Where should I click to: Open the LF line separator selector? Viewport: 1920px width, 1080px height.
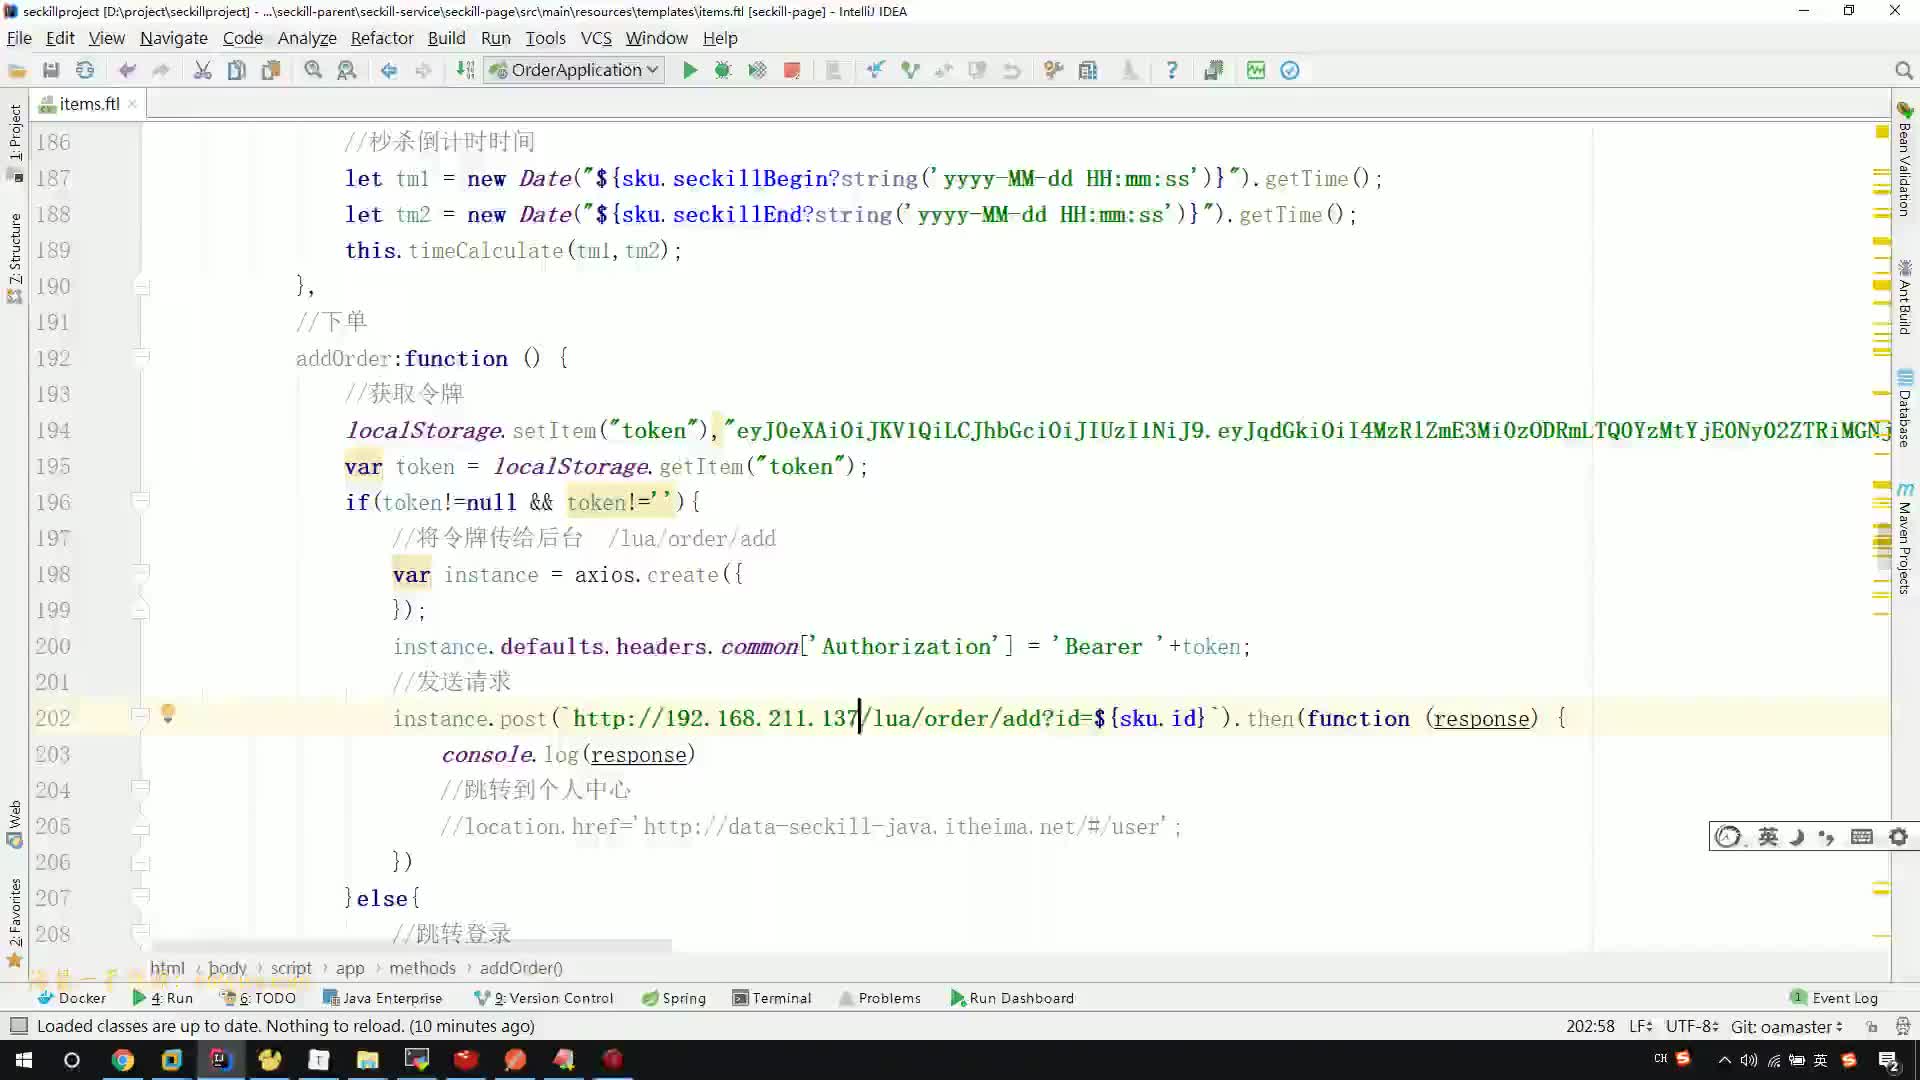tap(1640, 1026)
